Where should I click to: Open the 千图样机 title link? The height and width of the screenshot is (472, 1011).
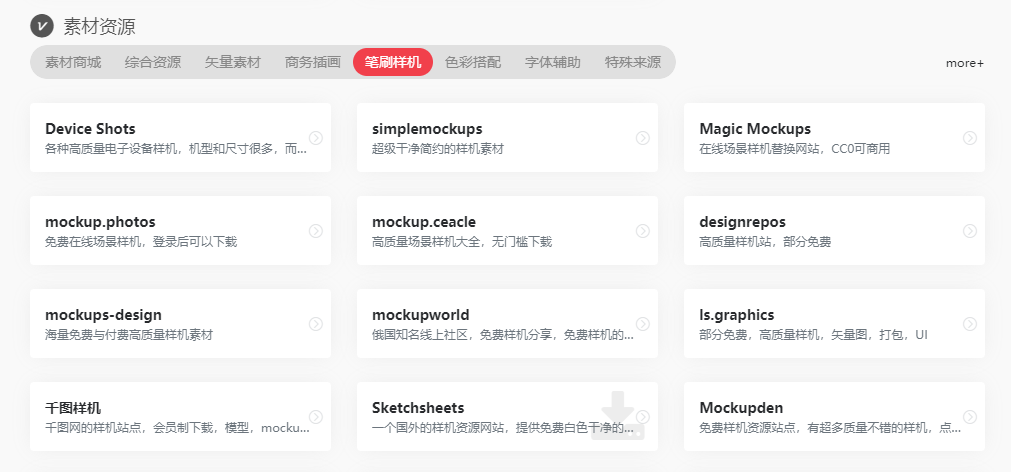coord(73,408)
